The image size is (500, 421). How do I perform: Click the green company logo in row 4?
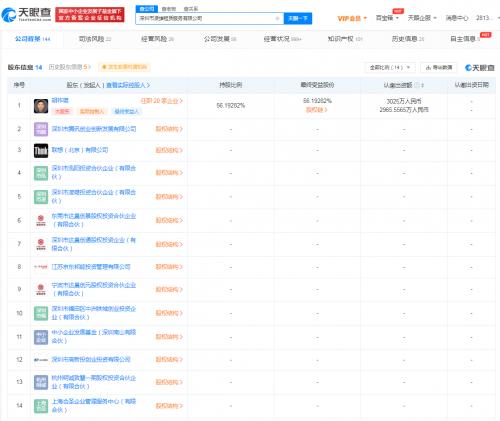41,173
